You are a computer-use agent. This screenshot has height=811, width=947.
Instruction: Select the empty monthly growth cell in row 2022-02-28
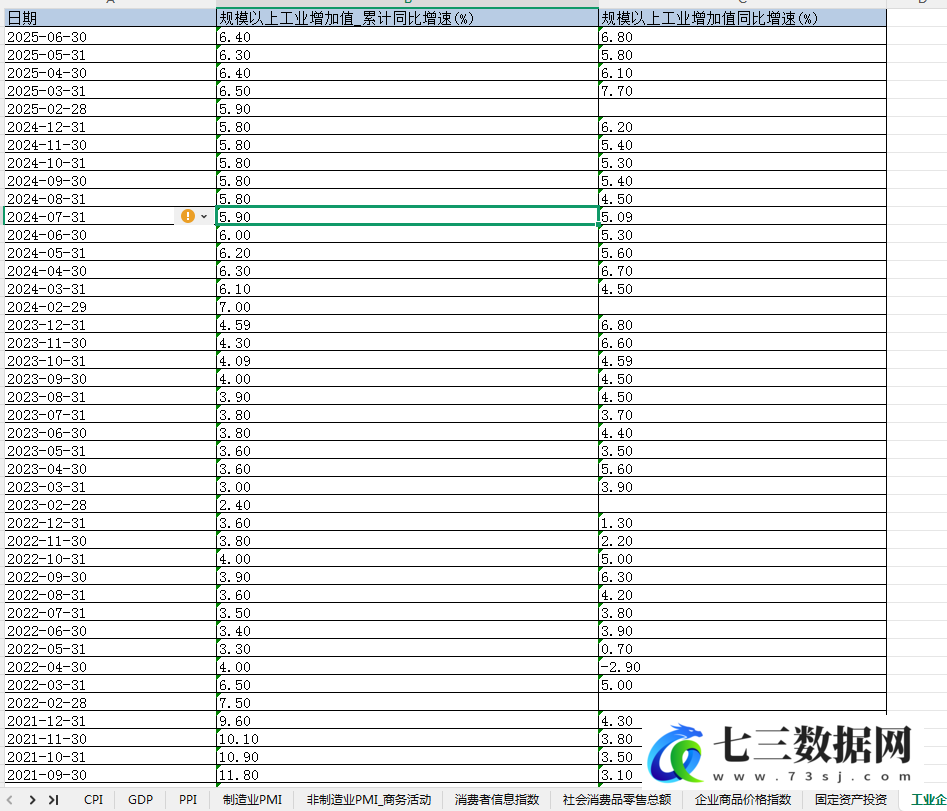743,703
